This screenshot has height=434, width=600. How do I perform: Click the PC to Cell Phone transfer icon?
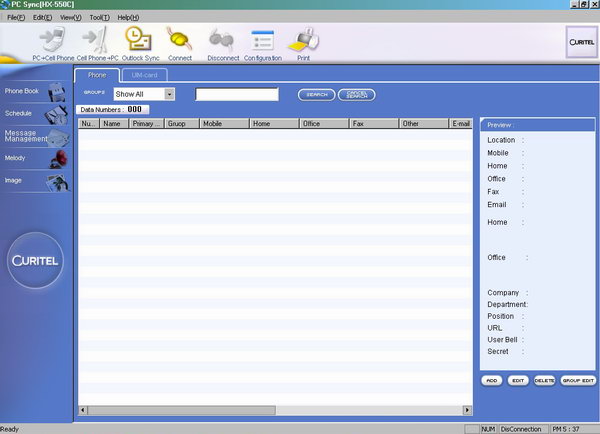tap(53, 44)
